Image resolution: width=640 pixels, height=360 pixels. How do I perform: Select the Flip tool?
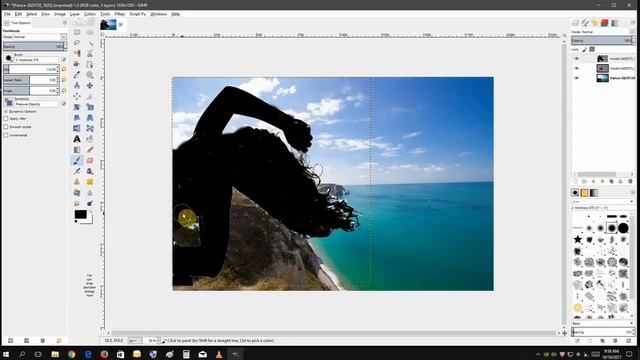click(x=77, y=128)
